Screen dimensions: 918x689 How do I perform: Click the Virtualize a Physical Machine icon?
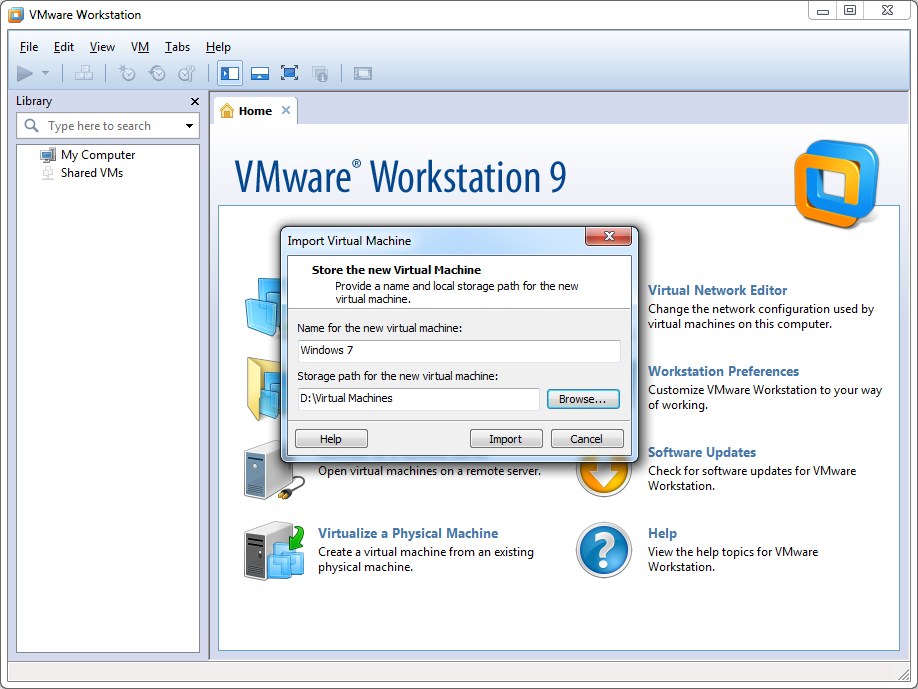(274, 551)
